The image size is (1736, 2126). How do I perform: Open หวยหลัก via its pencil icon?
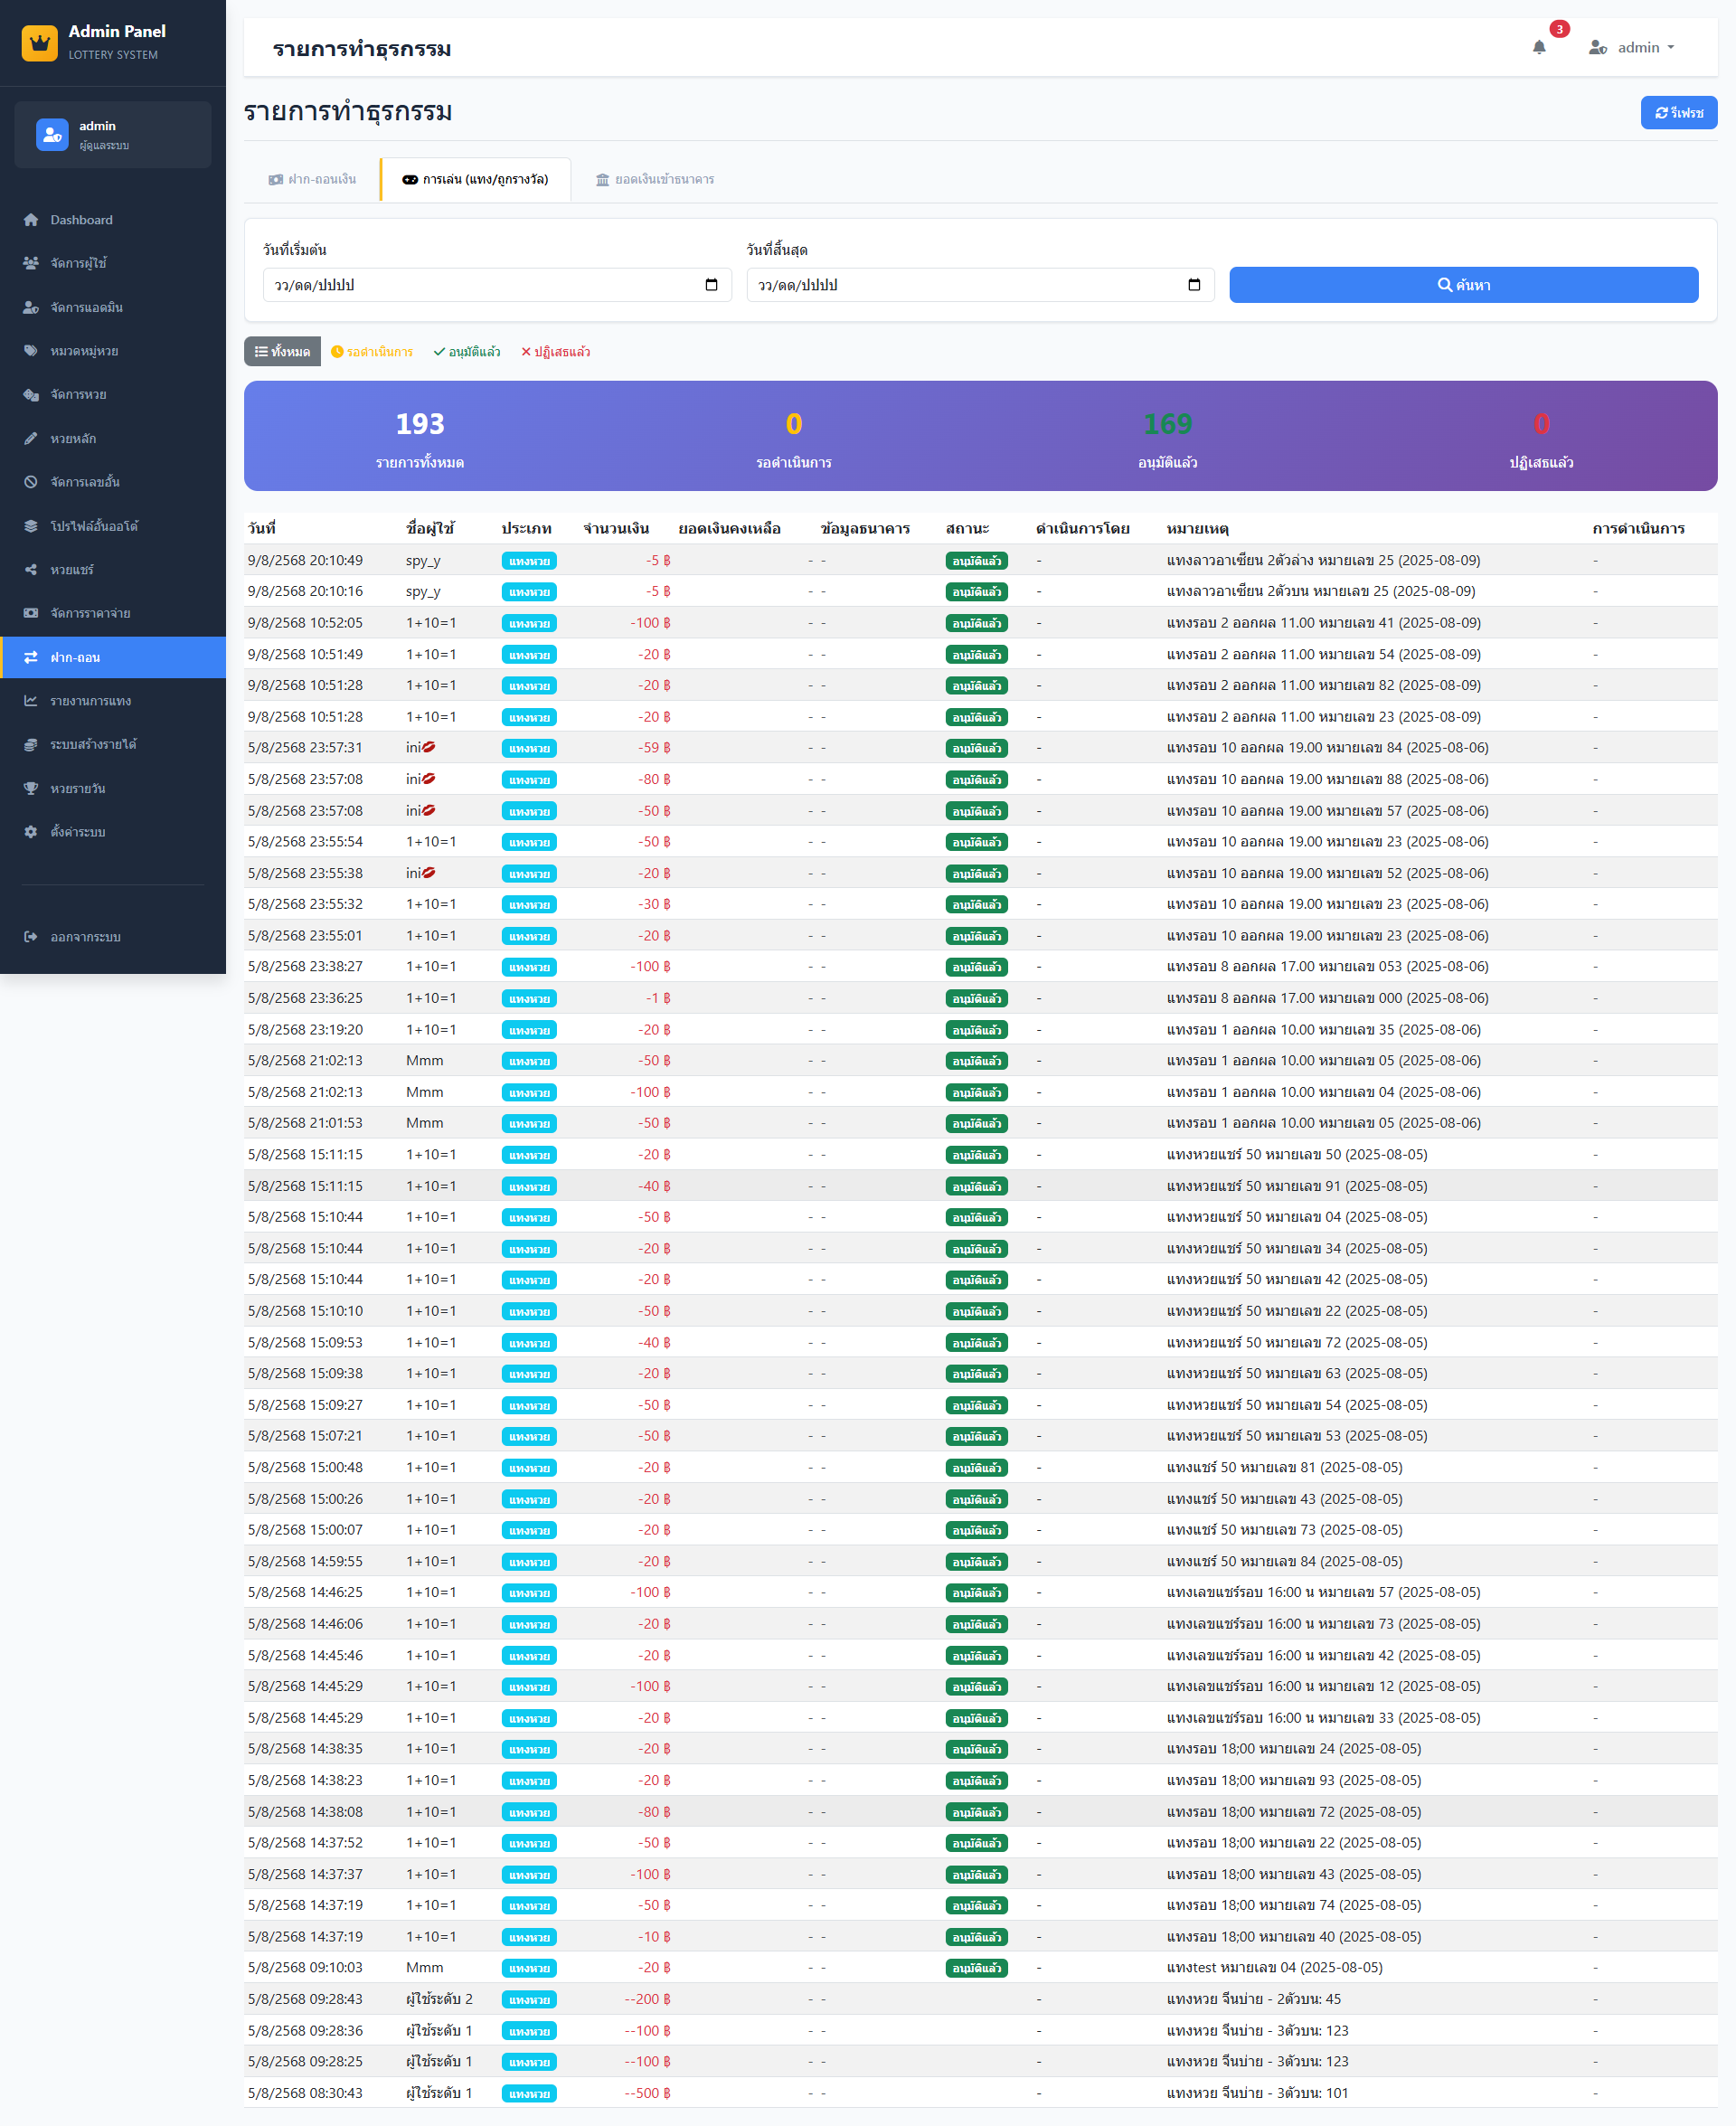click(x=31, y=438)
